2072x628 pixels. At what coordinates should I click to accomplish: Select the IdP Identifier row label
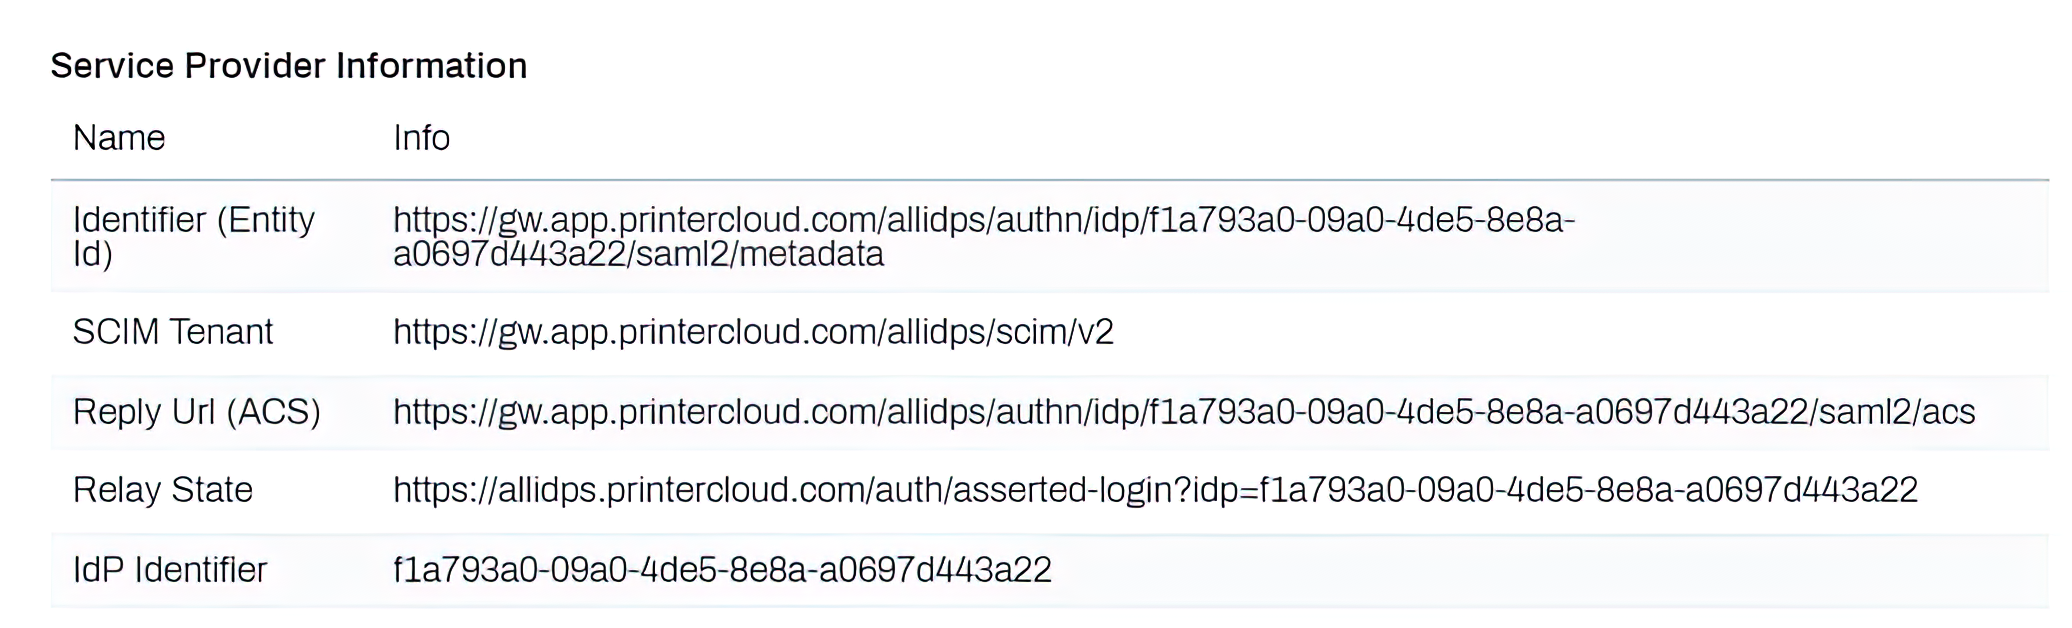(169, 570)
